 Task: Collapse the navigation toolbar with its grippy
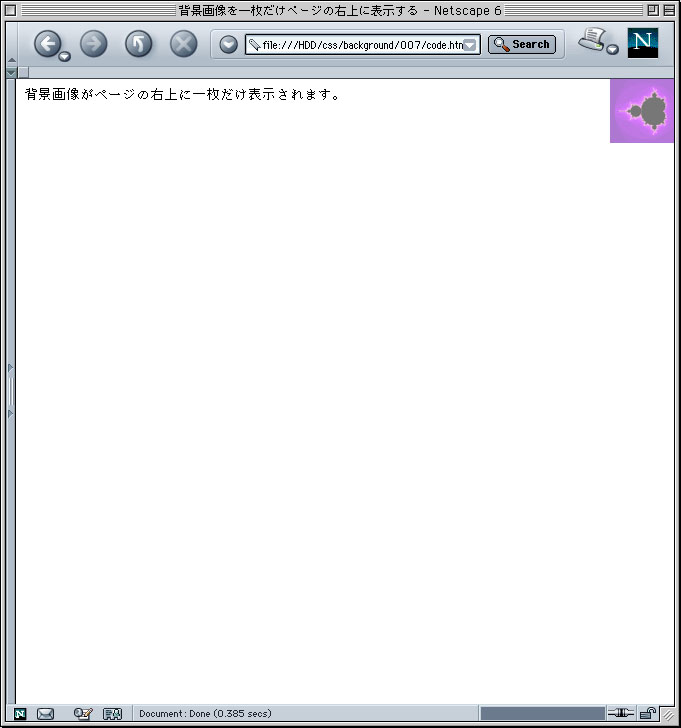tap(11, 43)
